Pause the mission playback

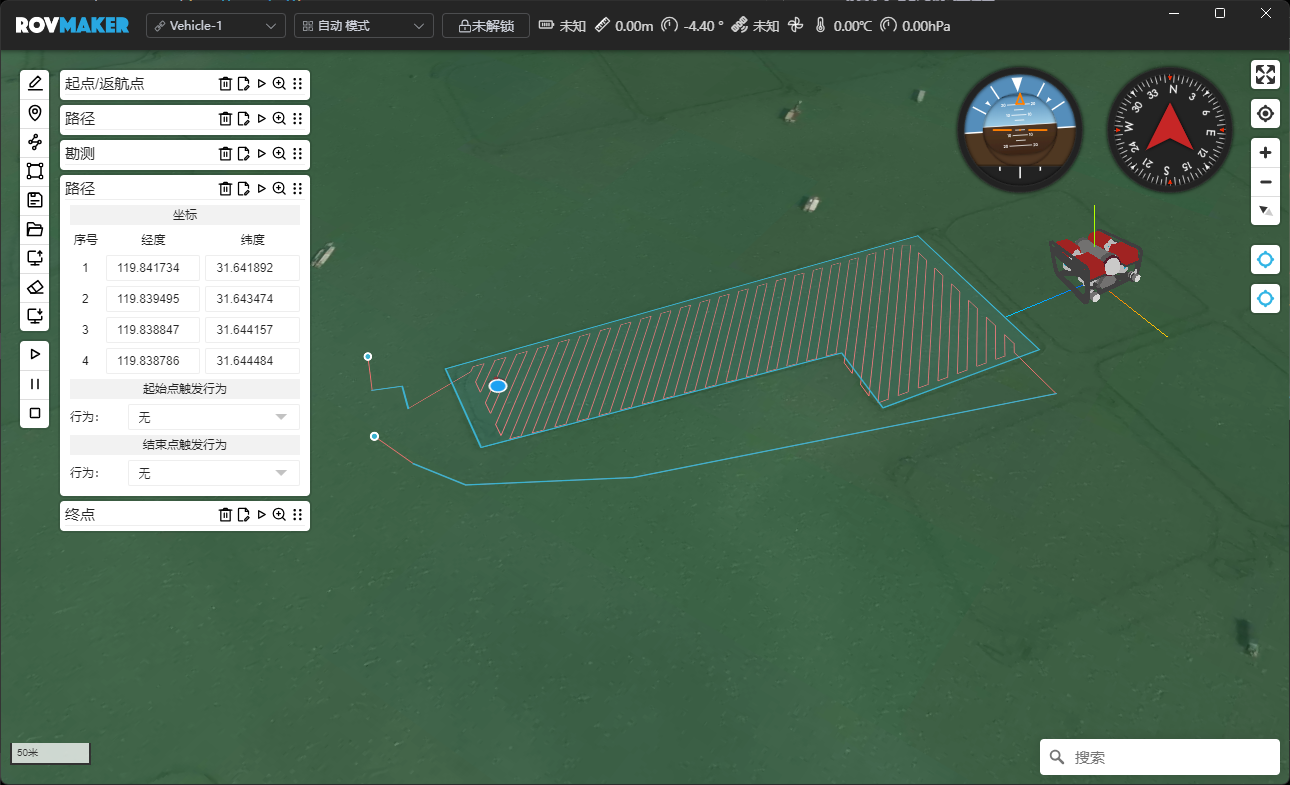[35, 384]
